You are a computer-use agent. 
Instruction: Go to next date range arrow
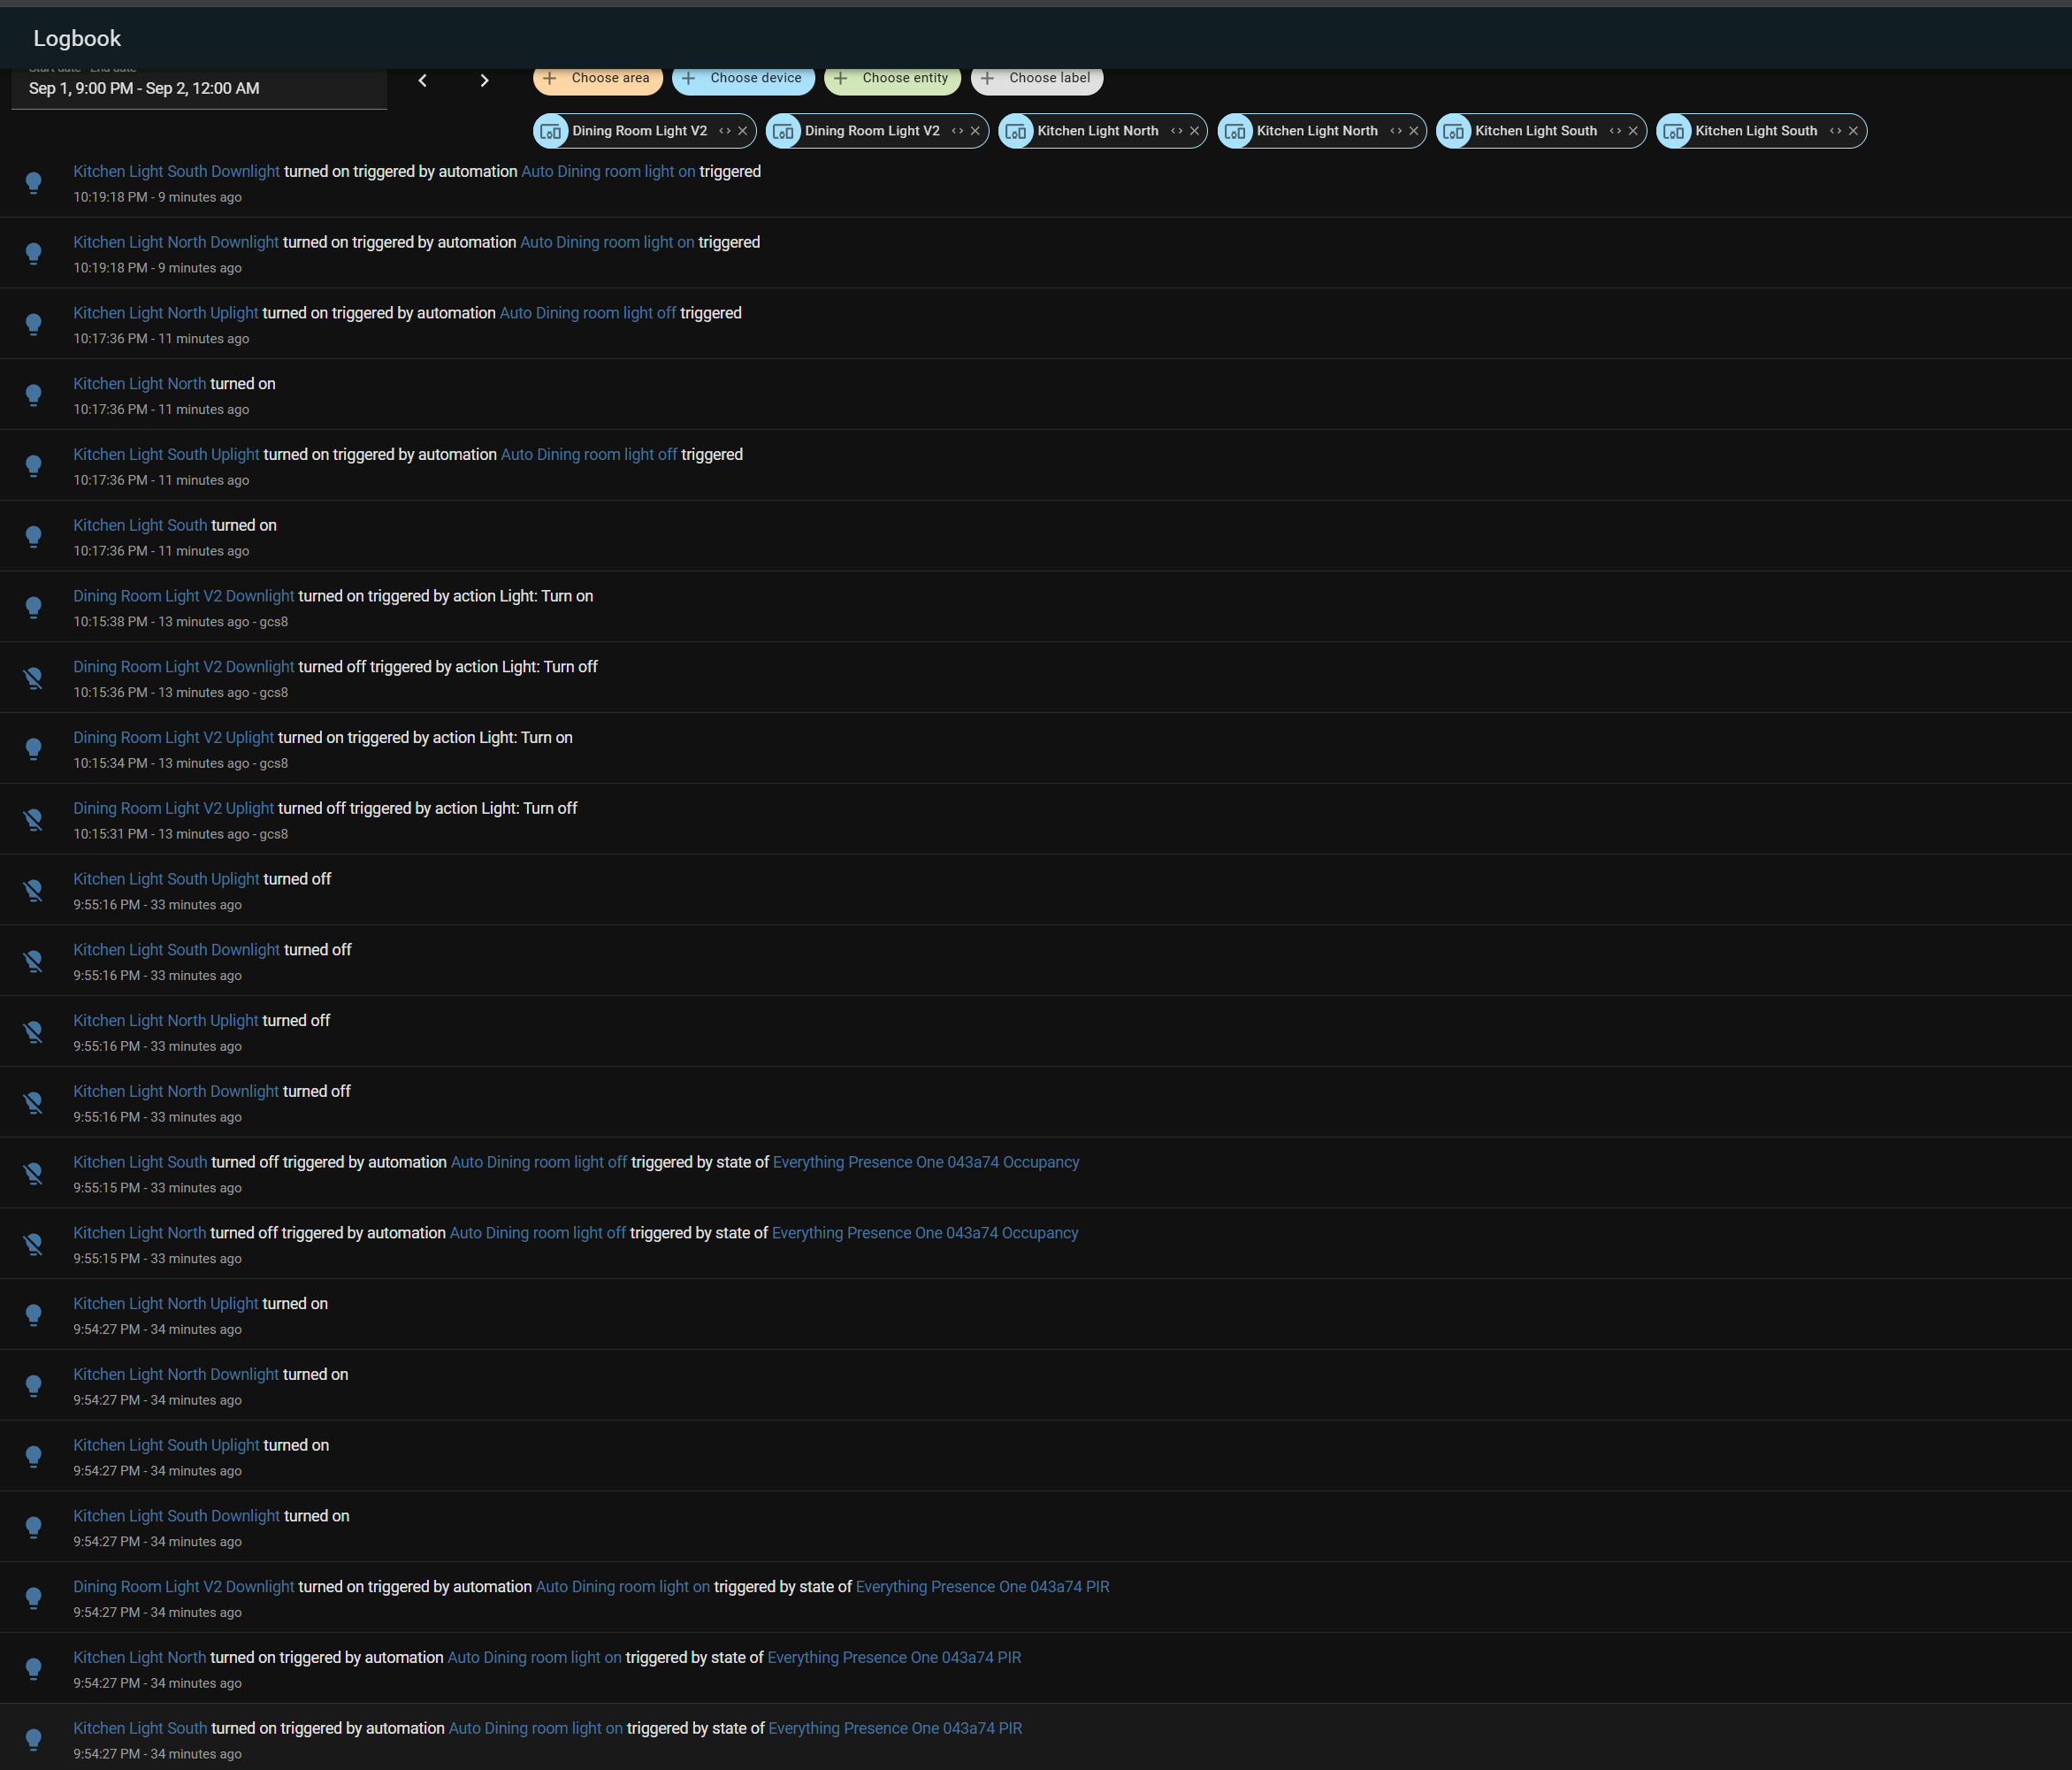click(484, 80)
